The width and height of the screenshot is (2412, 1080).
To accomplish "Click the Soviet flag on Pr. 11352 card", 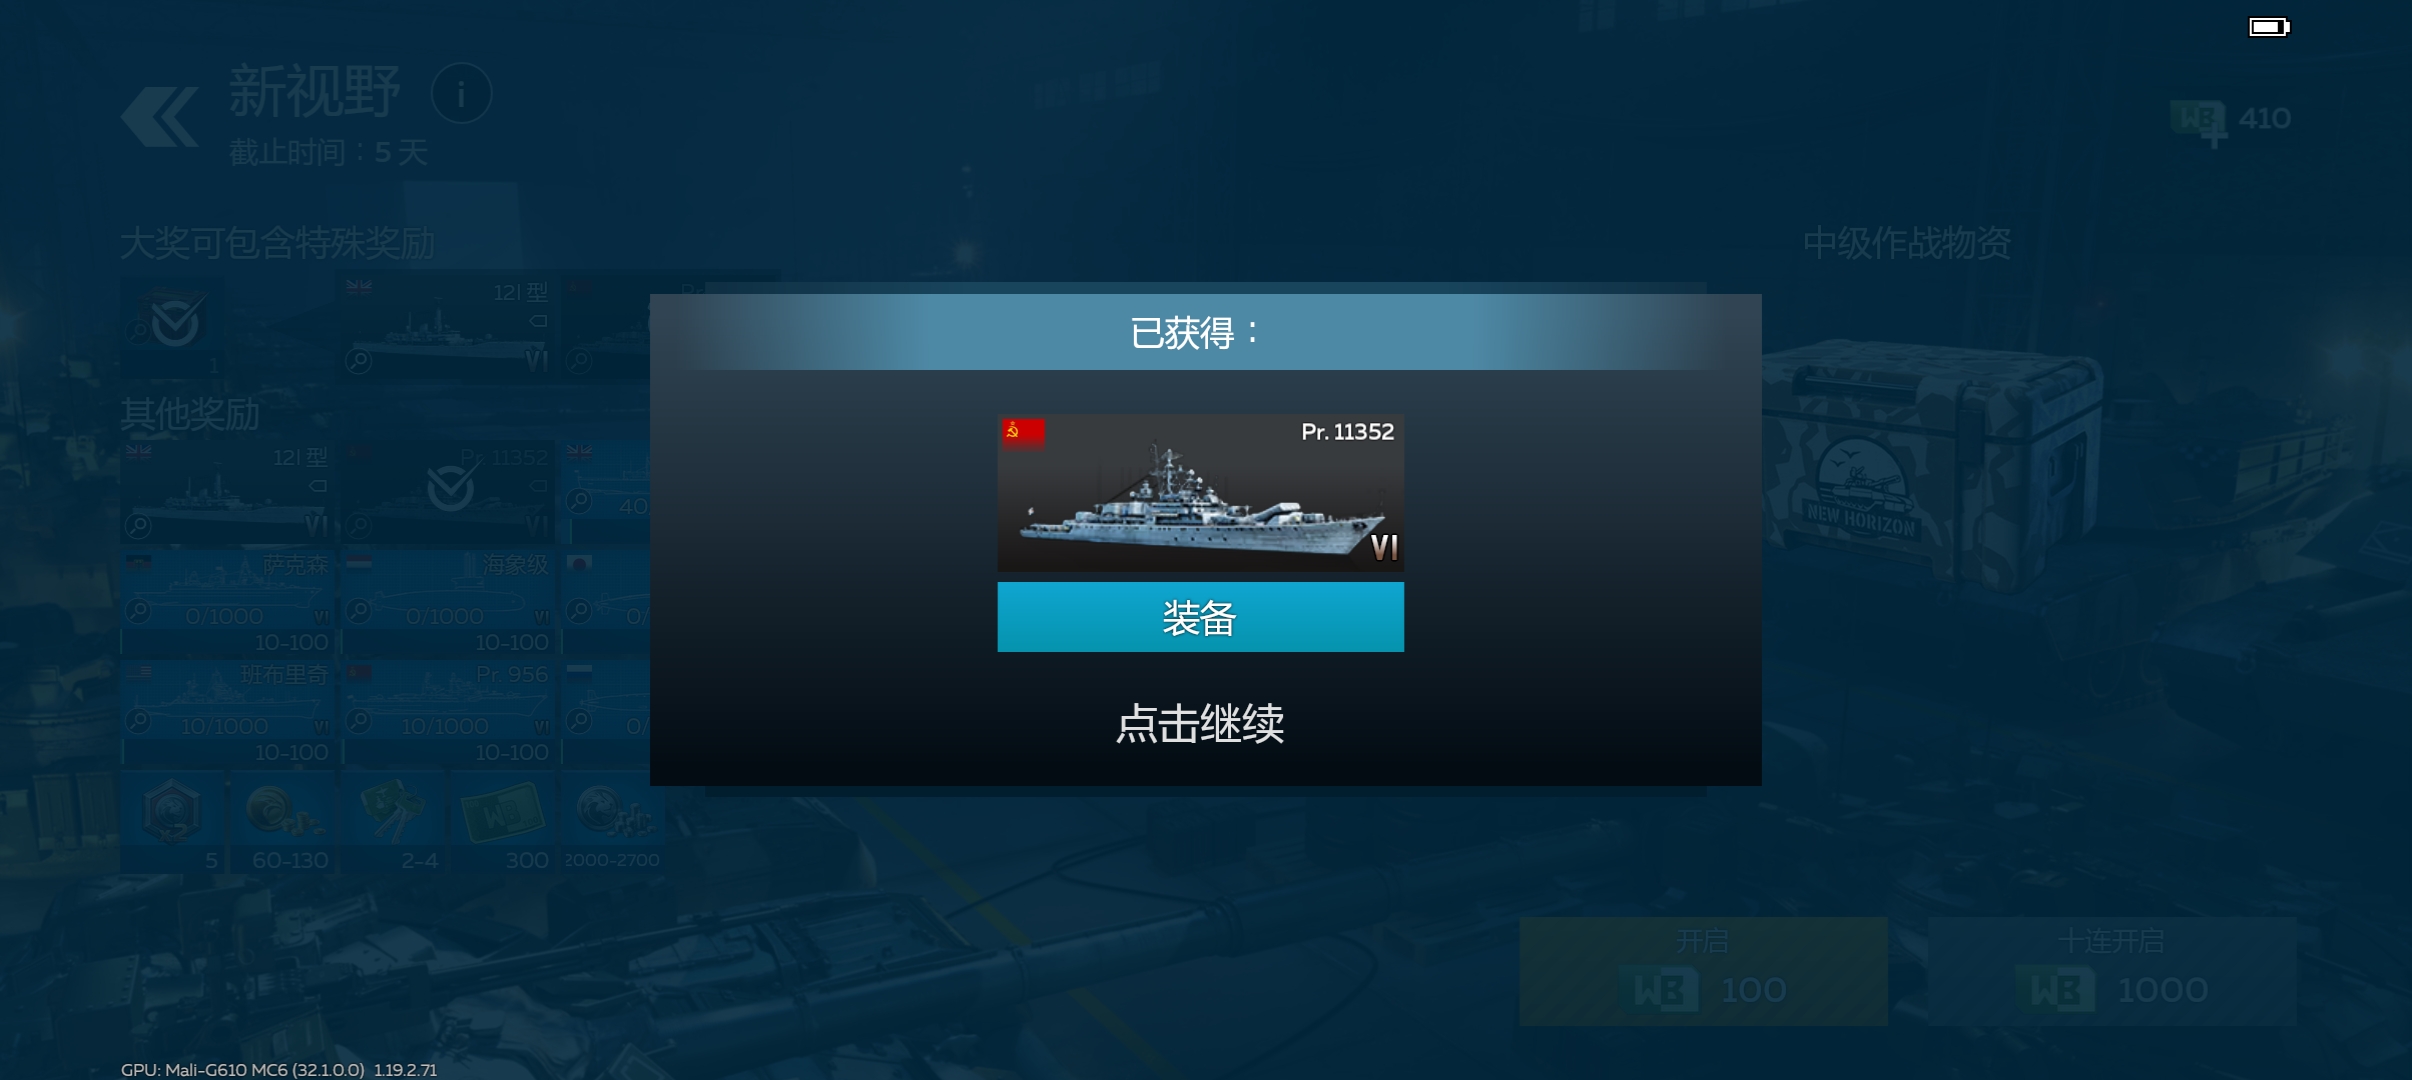I will (1023, 432).
